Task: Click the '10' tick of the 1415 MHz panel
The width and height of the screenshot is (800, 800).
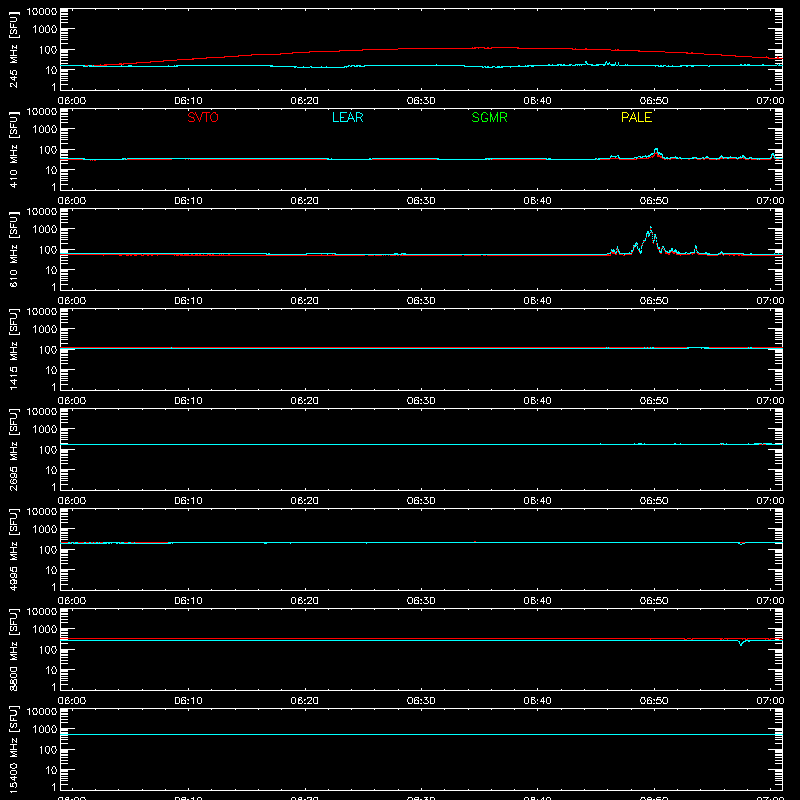Action: [x=51, y=370]
